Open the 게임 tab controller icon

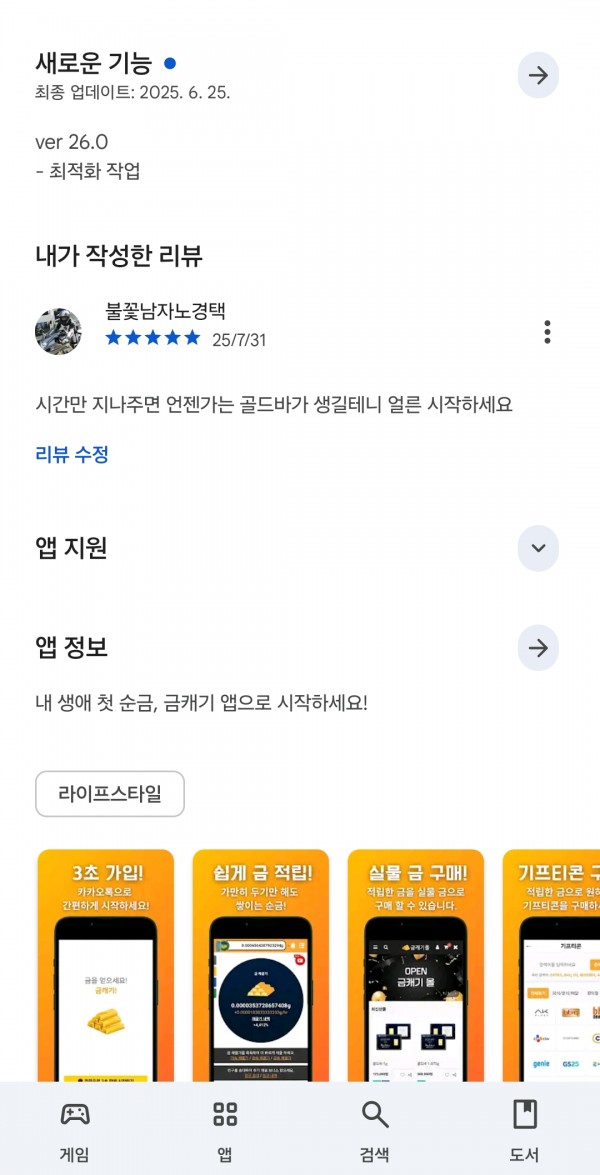pyautogui.click(x=75, y=1114)
